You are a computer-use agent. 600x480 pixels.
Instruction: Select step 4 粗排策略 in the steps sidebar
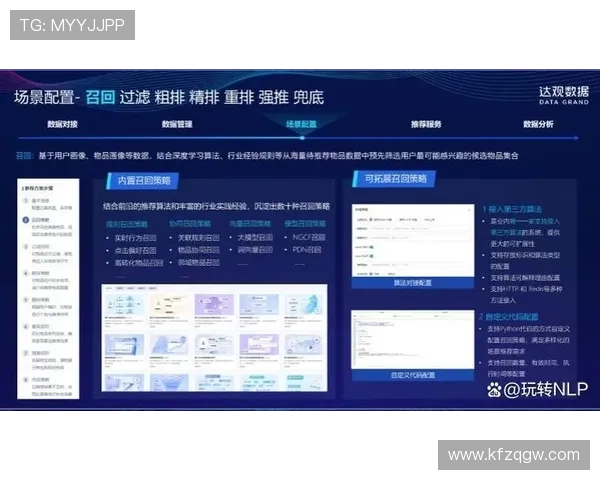(47, 280)
